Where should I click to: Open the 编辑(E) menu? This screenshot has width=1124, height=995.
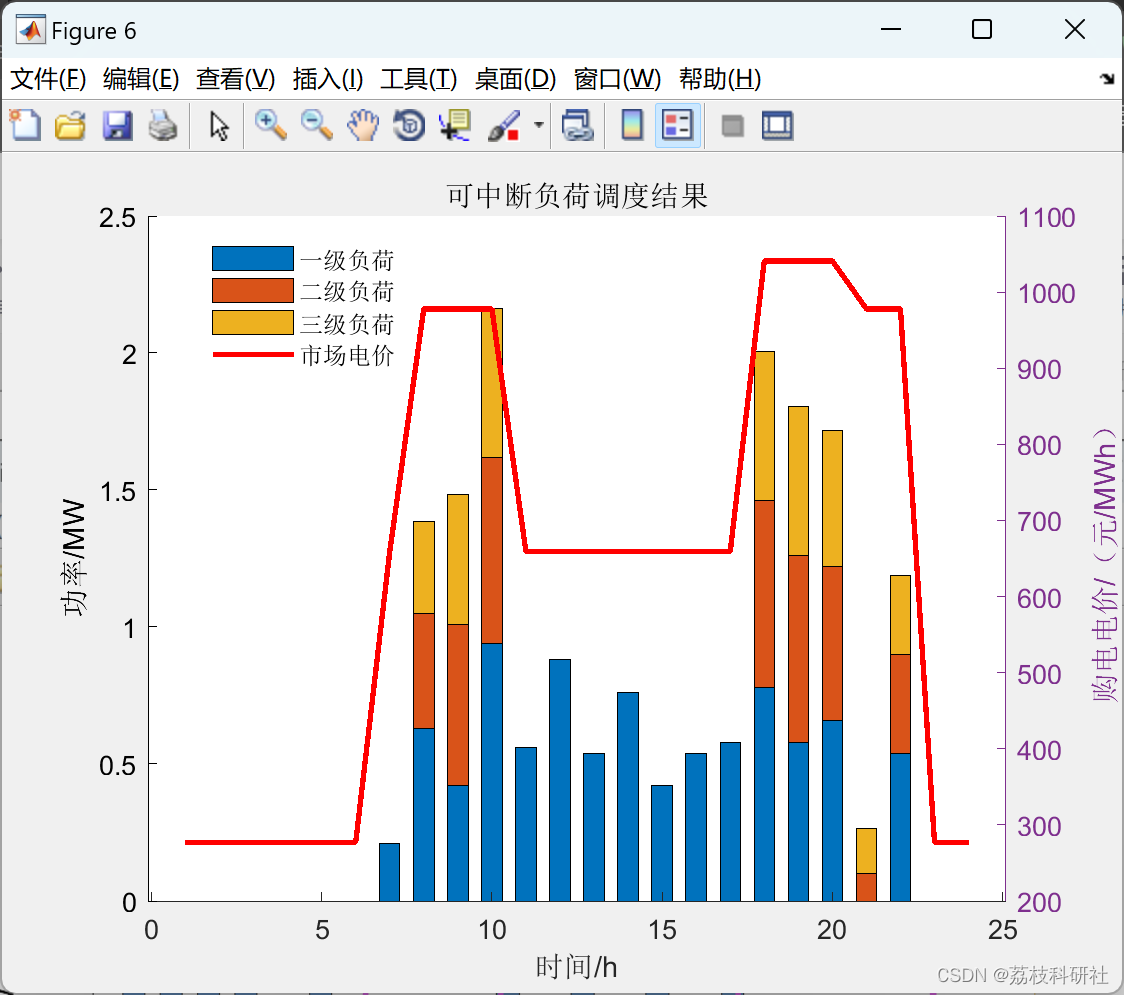pos(140,79)
